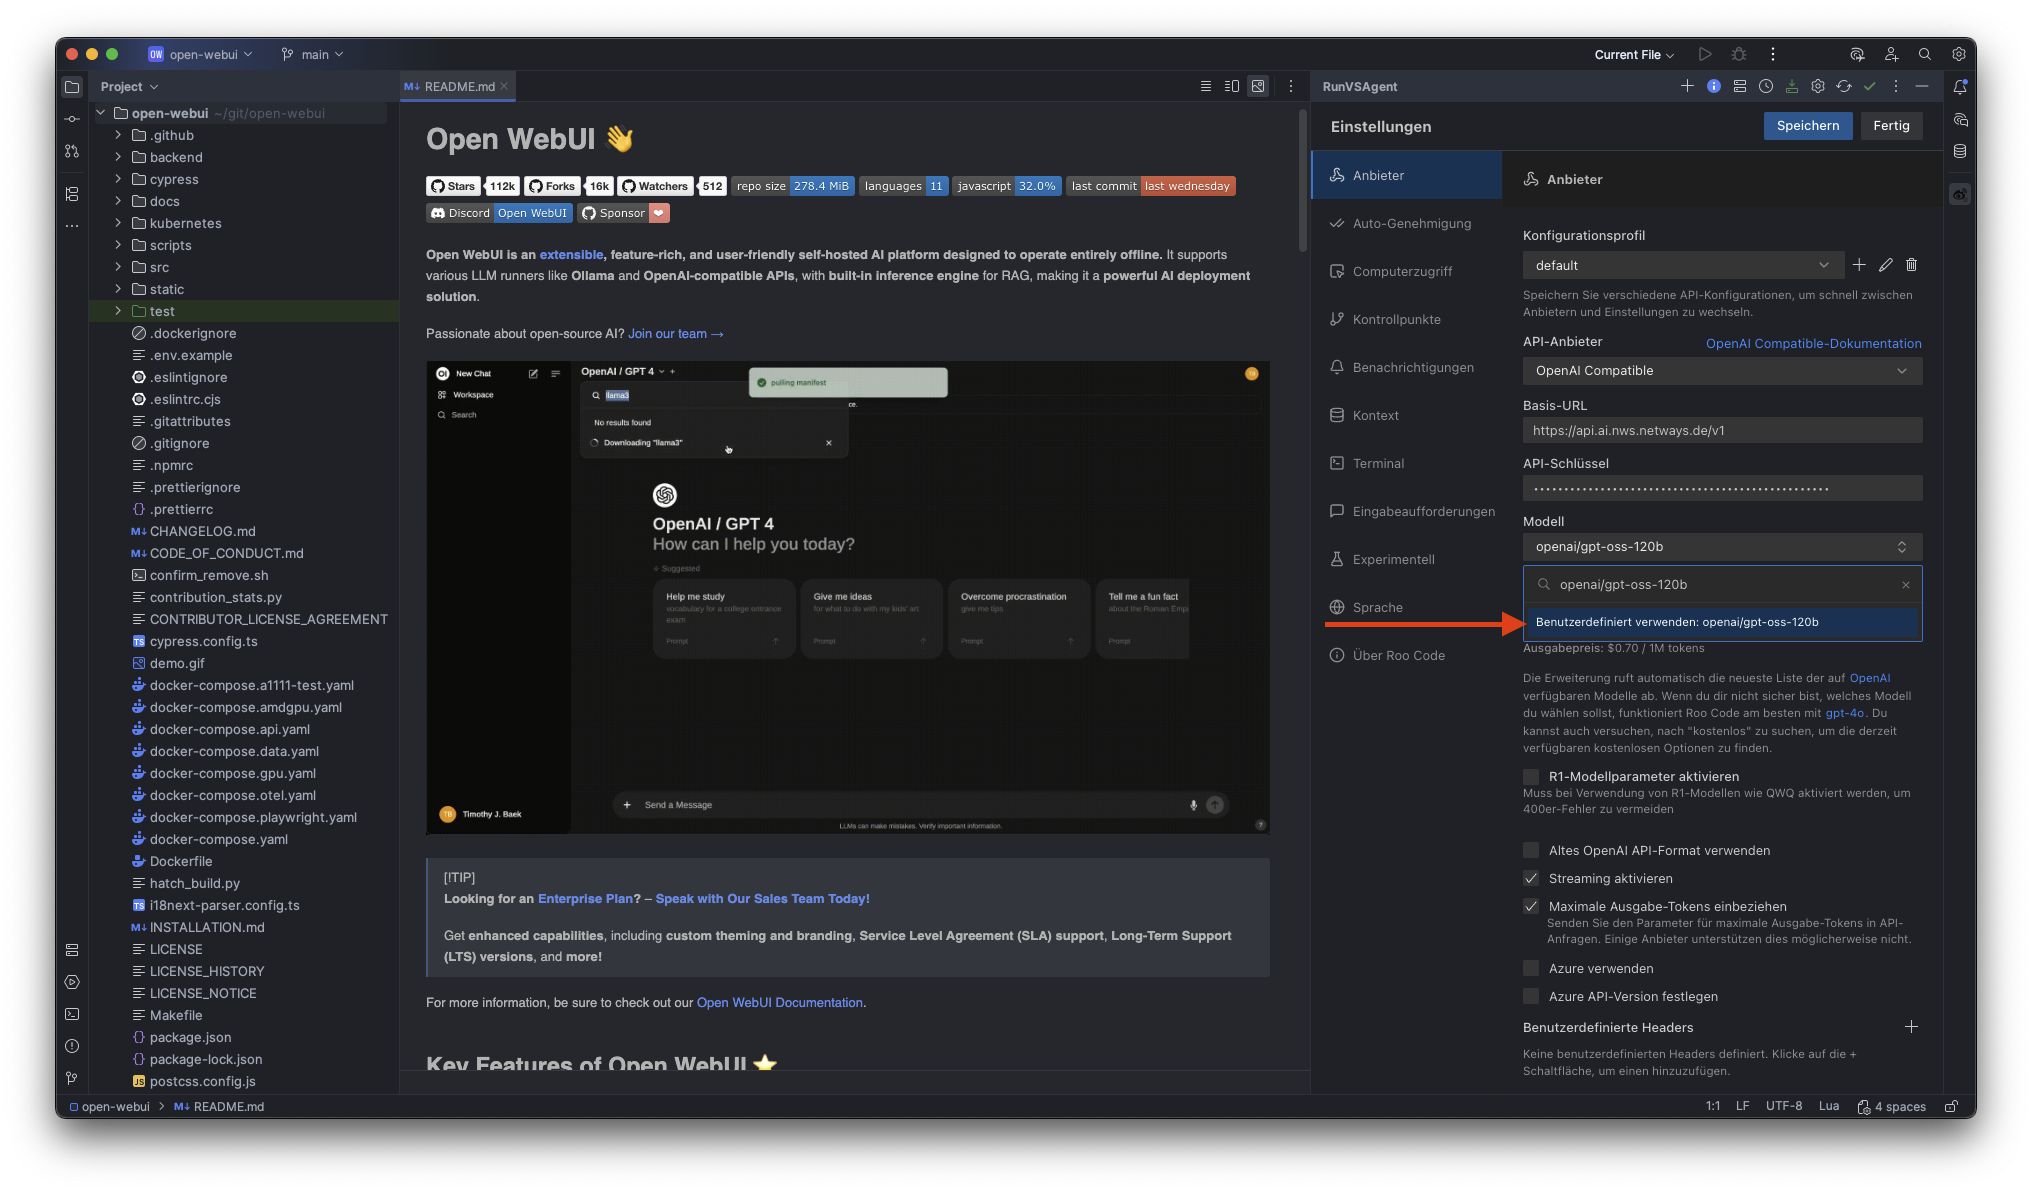Select the Sprache settings tab
Screen dimensions: 2032x1192
pyautogui.click(x=1407, y=607)
